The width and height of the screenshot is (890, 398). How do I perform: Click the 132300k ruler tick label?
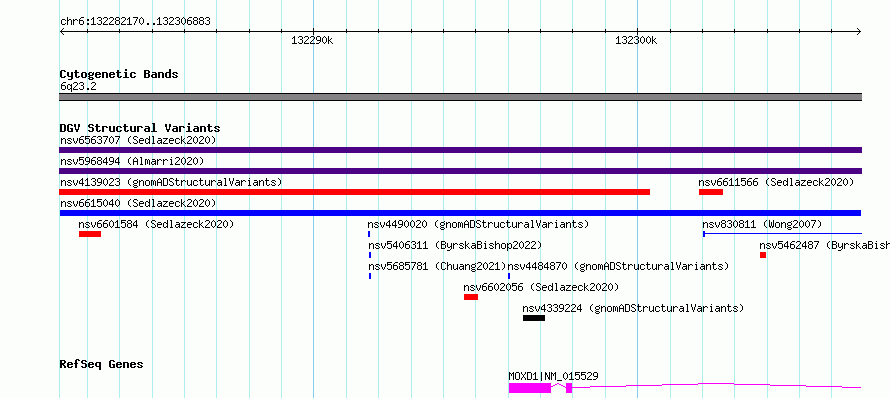pyautogui.click(x=636, y=40)
